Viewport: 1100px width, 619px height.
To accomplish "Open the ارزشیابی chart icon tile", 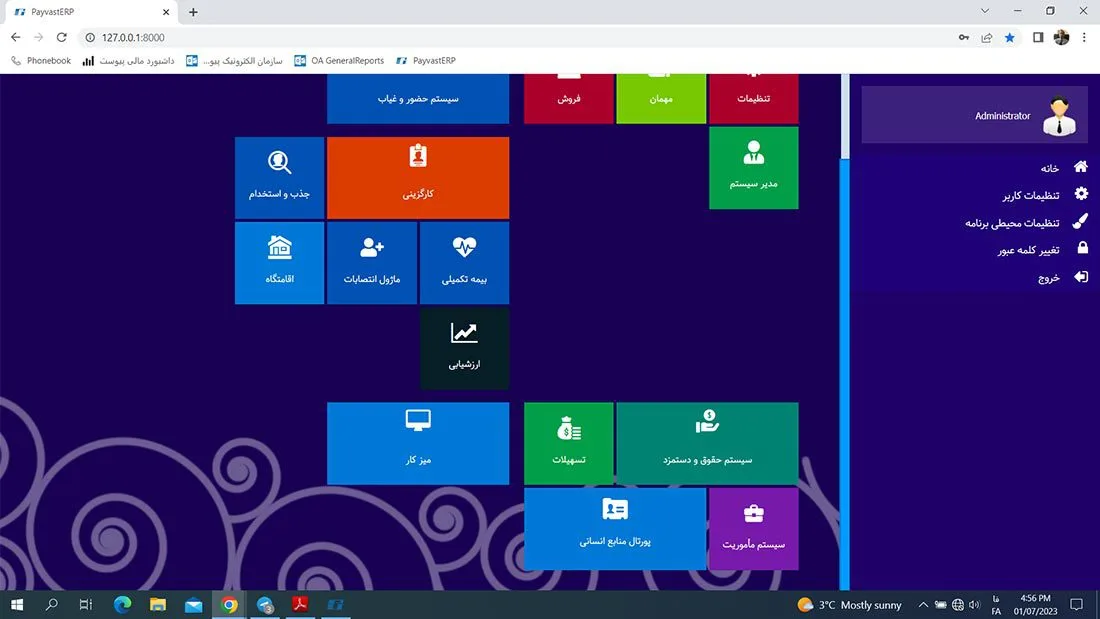I will tap(464, 347).
